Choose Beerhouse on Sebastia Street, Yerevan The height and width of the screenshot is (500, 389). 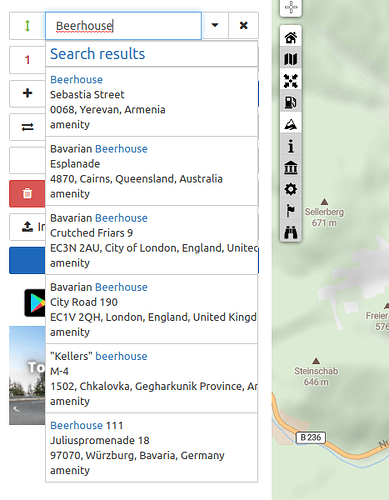coord(152,102)
